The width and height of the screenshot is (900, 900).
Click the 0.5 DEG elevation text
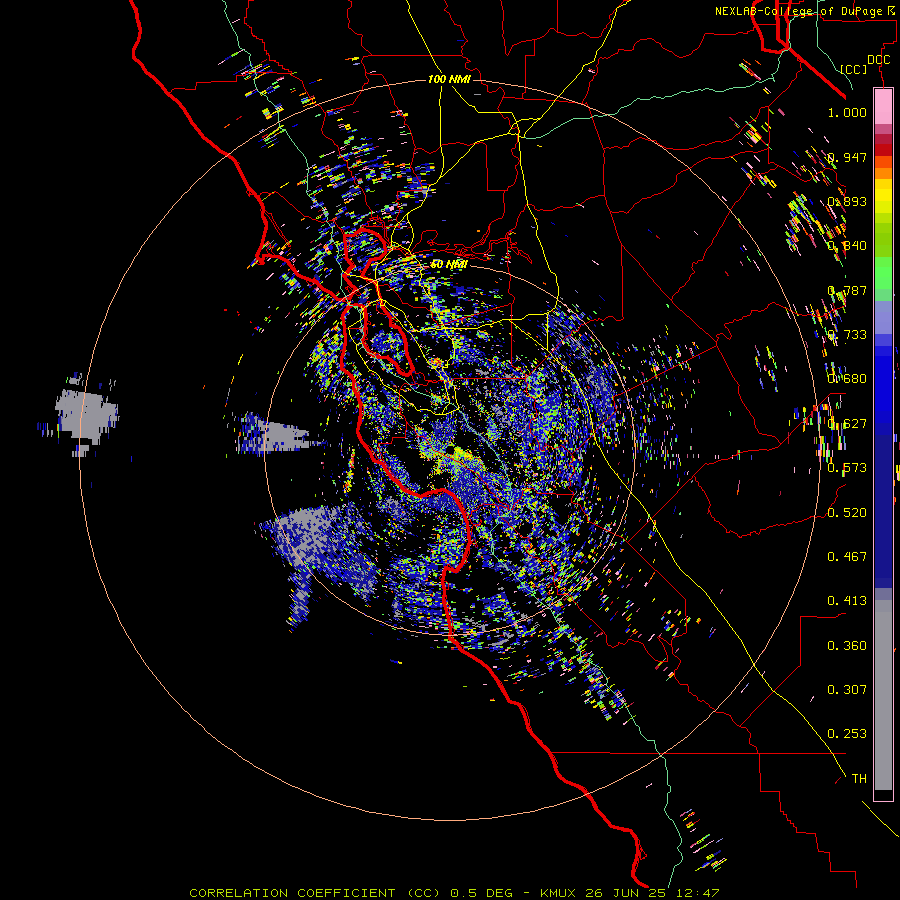tap(481, 893)
